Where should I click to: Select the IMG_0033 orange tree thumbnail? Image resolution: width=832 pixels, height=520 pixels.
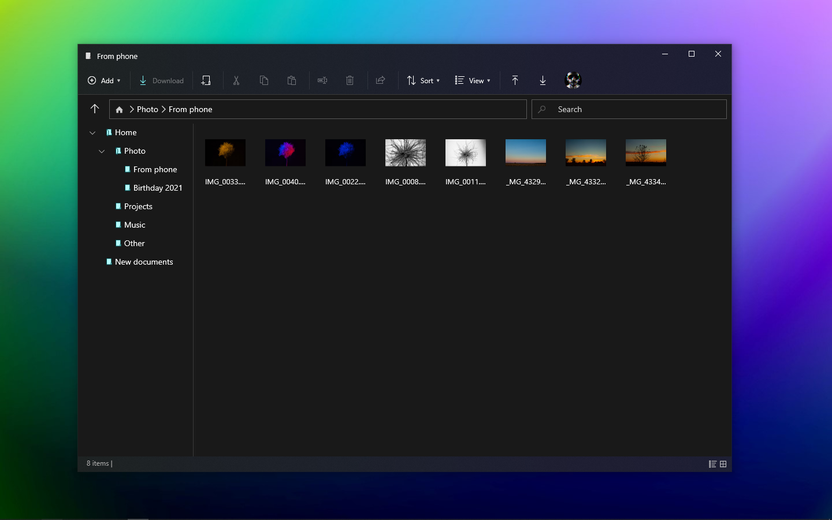(225, 153)
